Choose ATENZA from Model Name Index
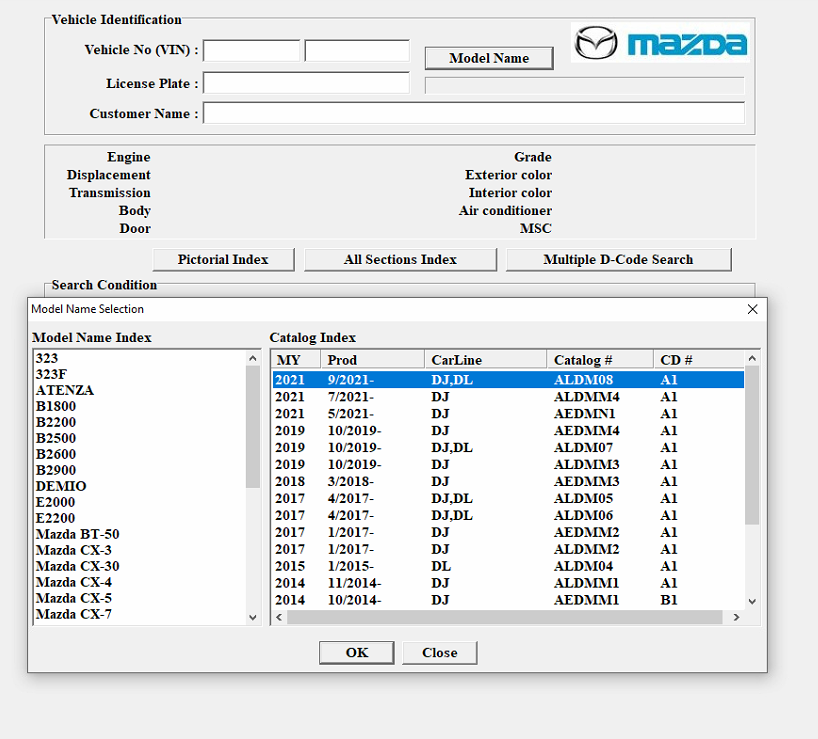 coord(64,390)
